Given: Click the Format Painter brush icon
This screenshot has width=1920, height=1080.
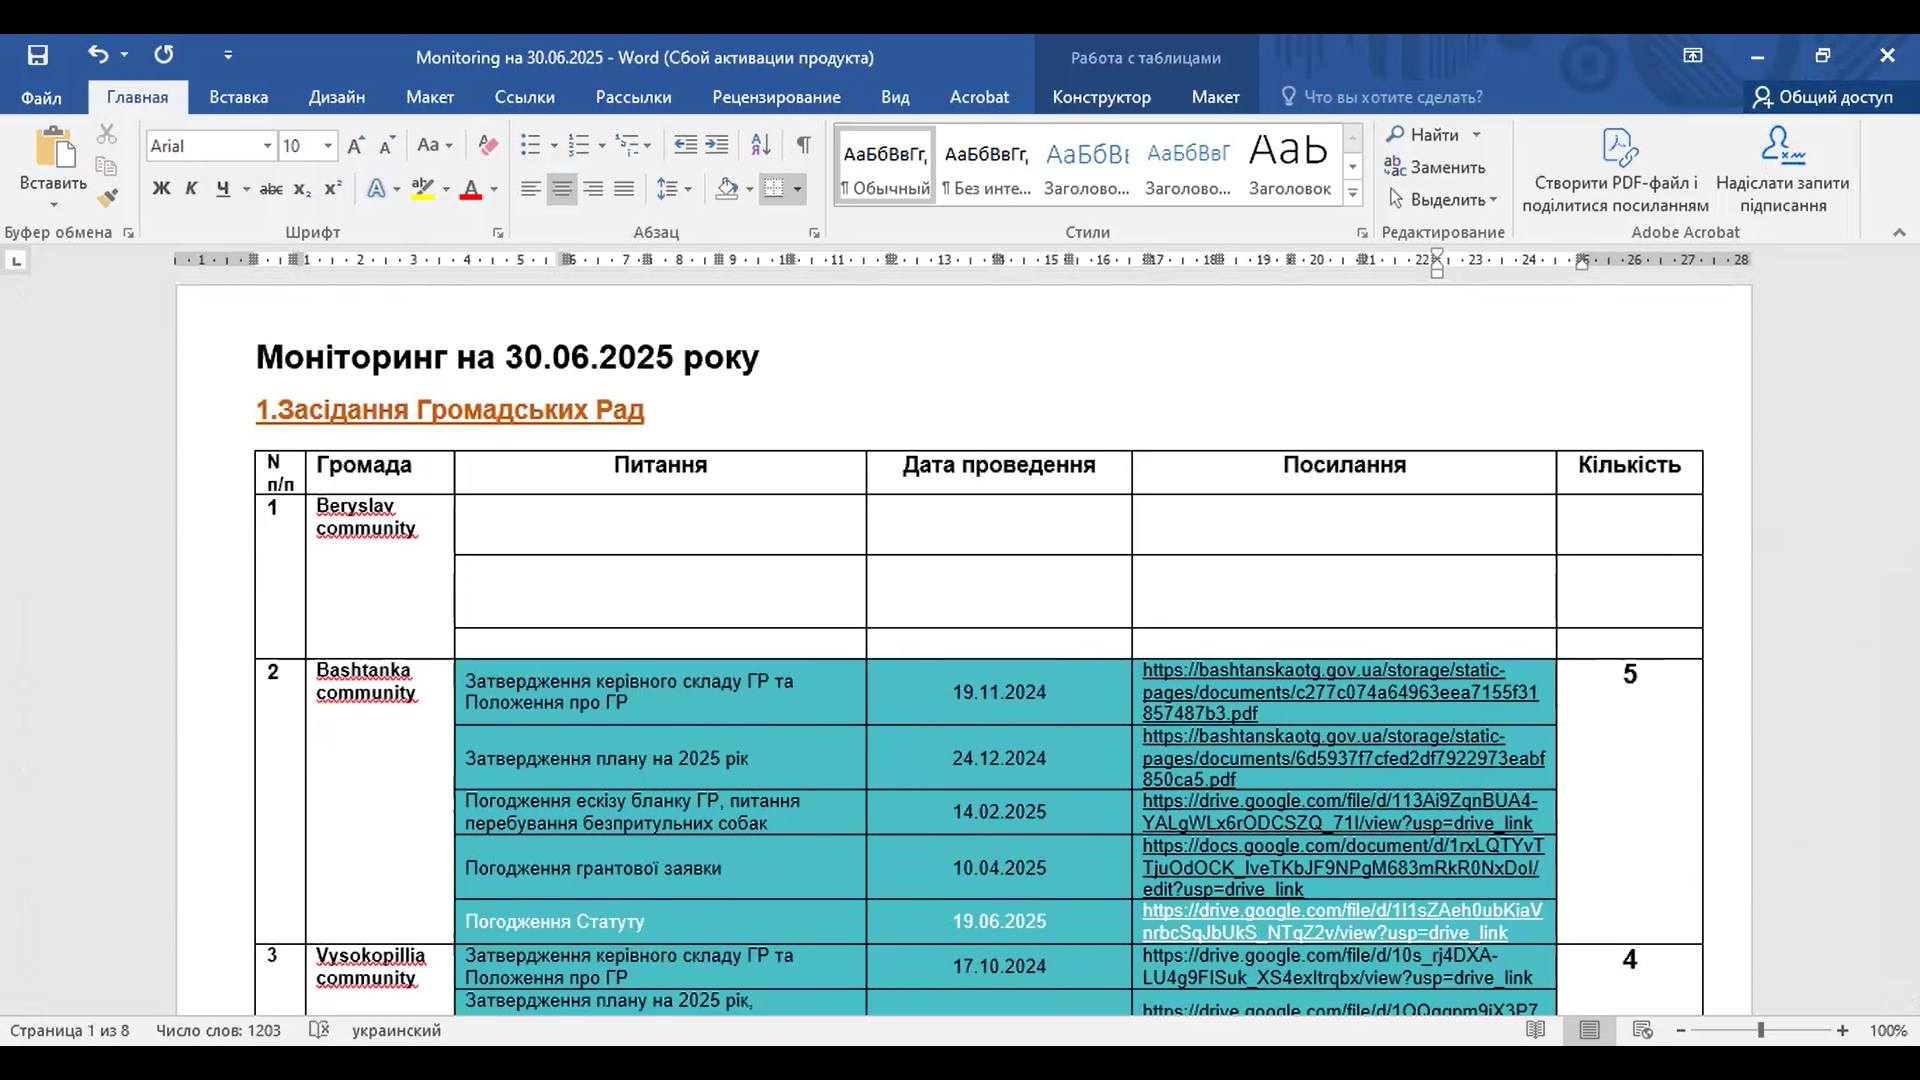Looking at the screenshot, I should pyautogui.click(x=108, y=198).
